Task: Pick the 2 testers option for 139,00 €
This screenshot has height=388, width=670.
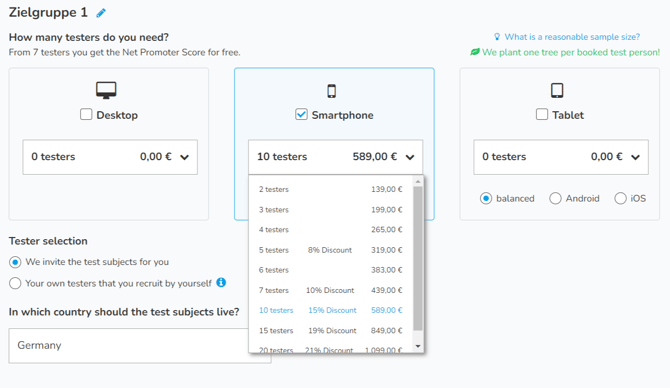Action: (331, 189)
